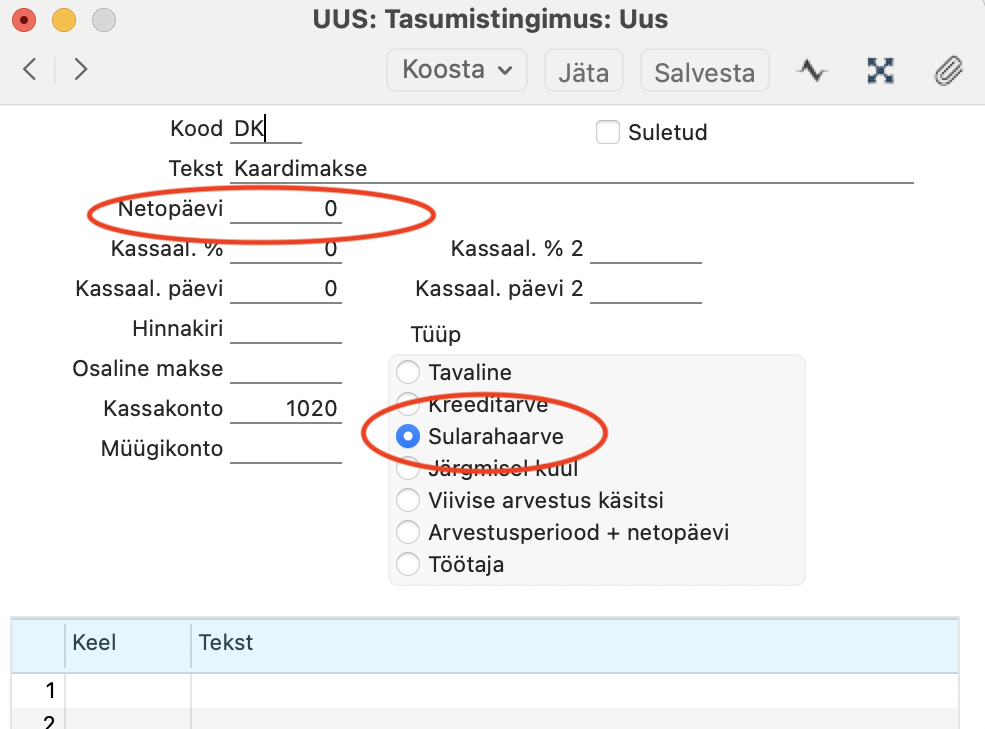The image size is (985, 729).
Task: Select row 1 of the language table
Action: [x=485, y=691]
